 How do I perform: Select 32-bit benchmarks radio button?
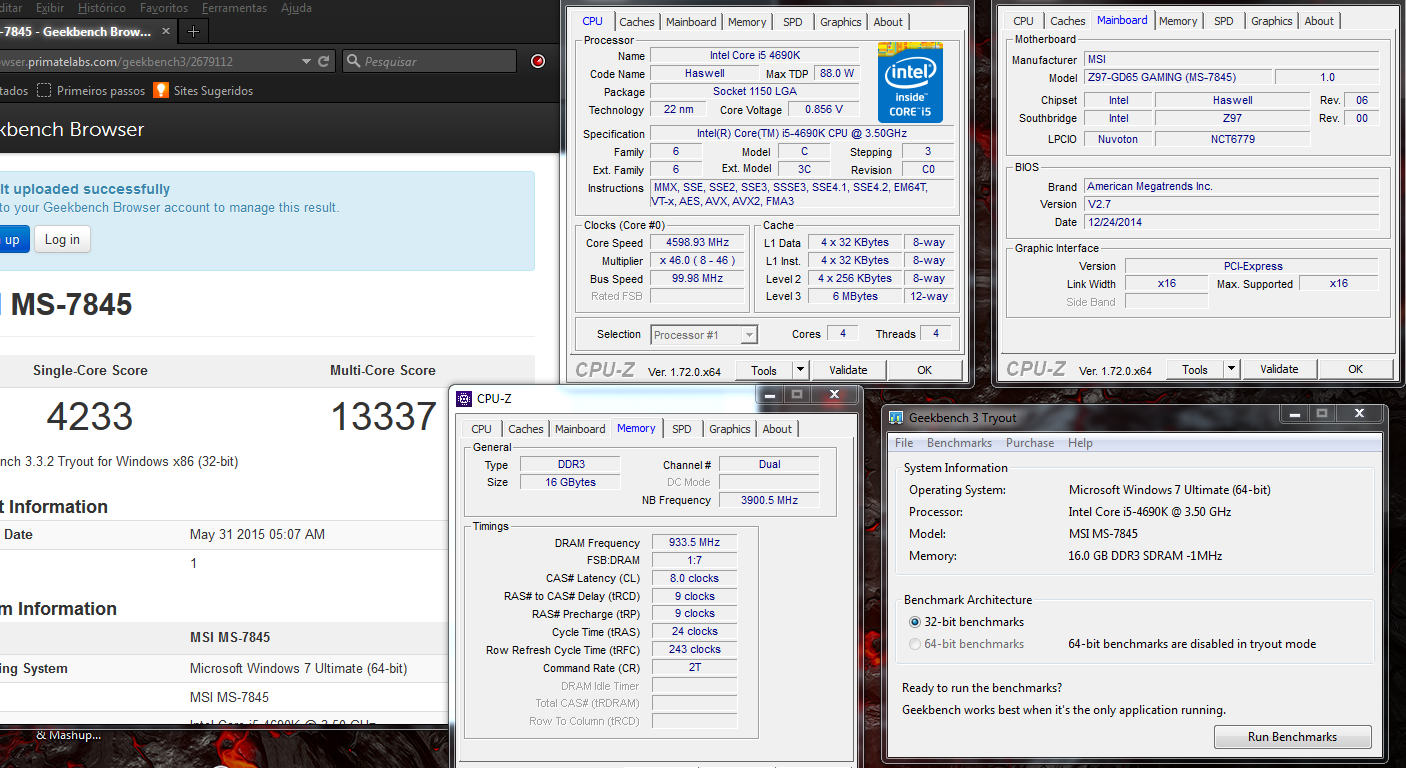(914, 622)
